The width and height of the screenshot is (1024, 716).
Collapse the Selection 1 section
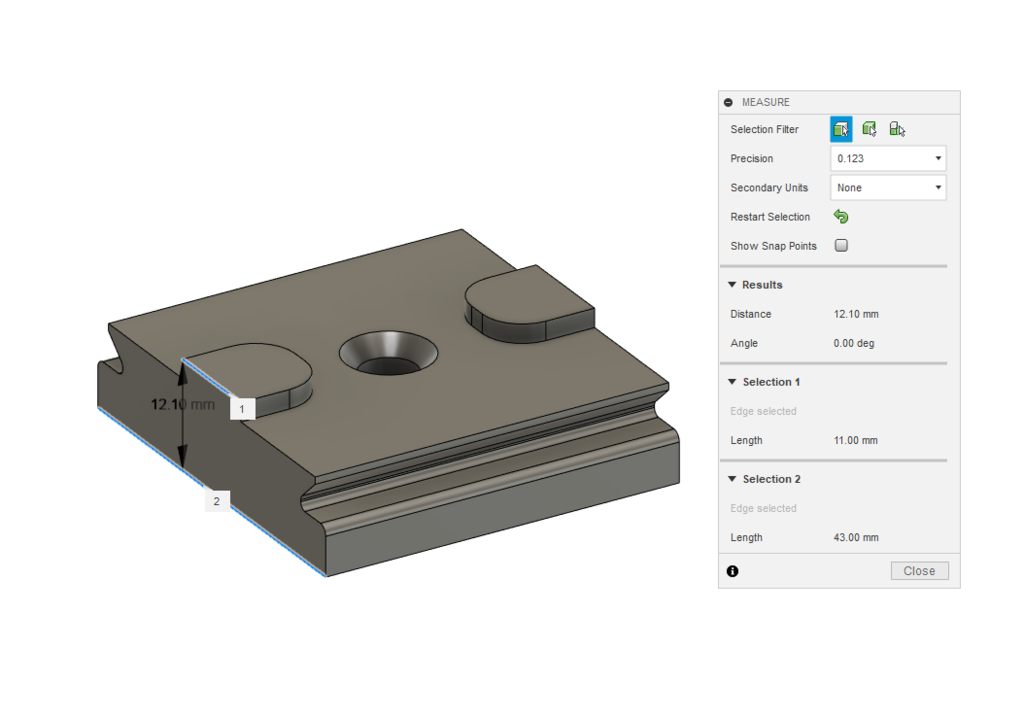(x=732, y=381)
